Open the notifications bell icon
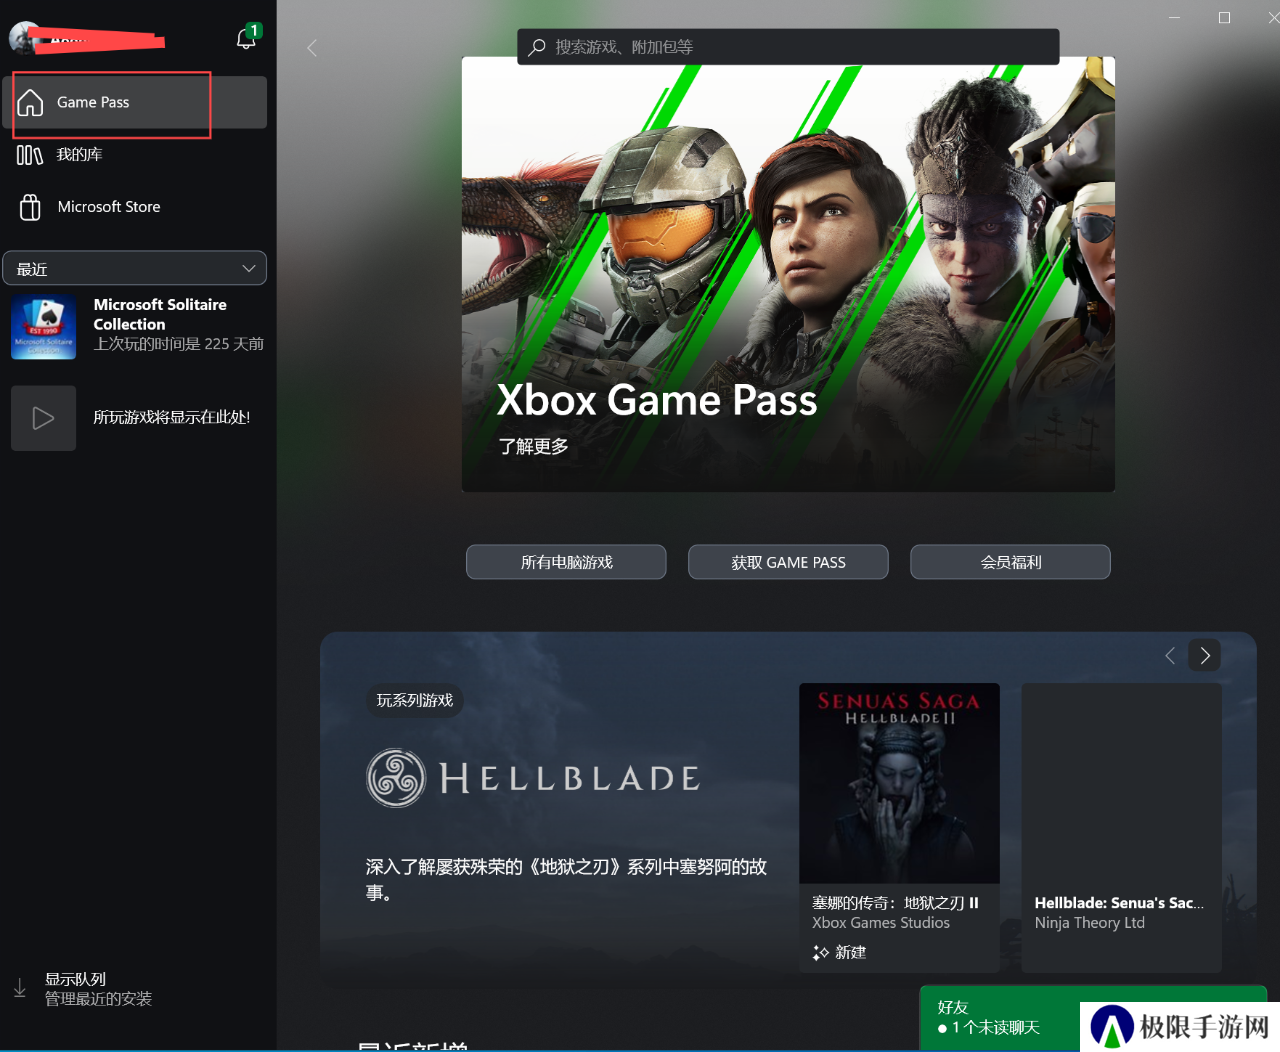 tap(246, 38)
